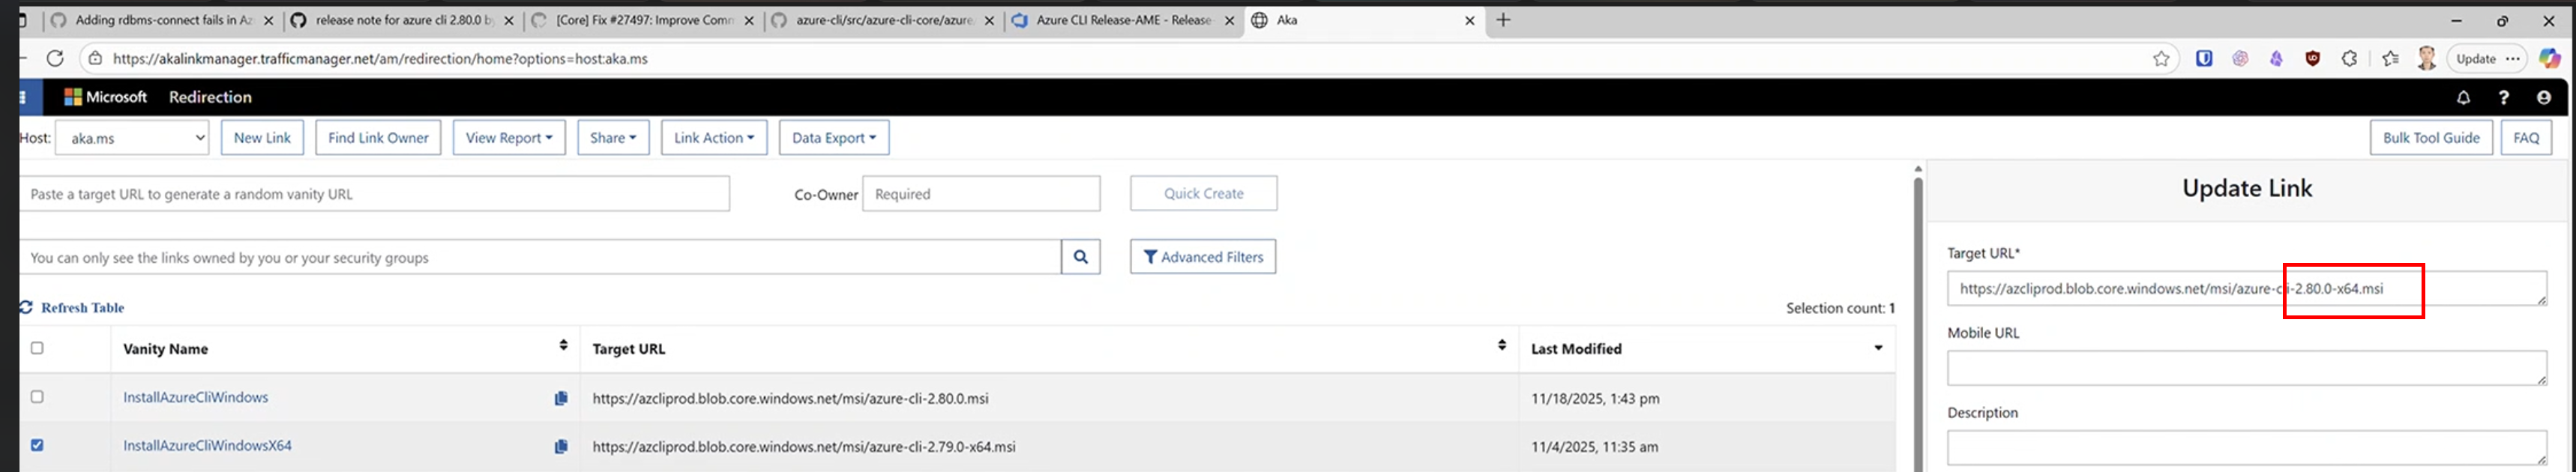Image resolution: width=2576 pixels, height=472 pixels.
Task: Sort by Target URL column arrows
Action: 1501,345
